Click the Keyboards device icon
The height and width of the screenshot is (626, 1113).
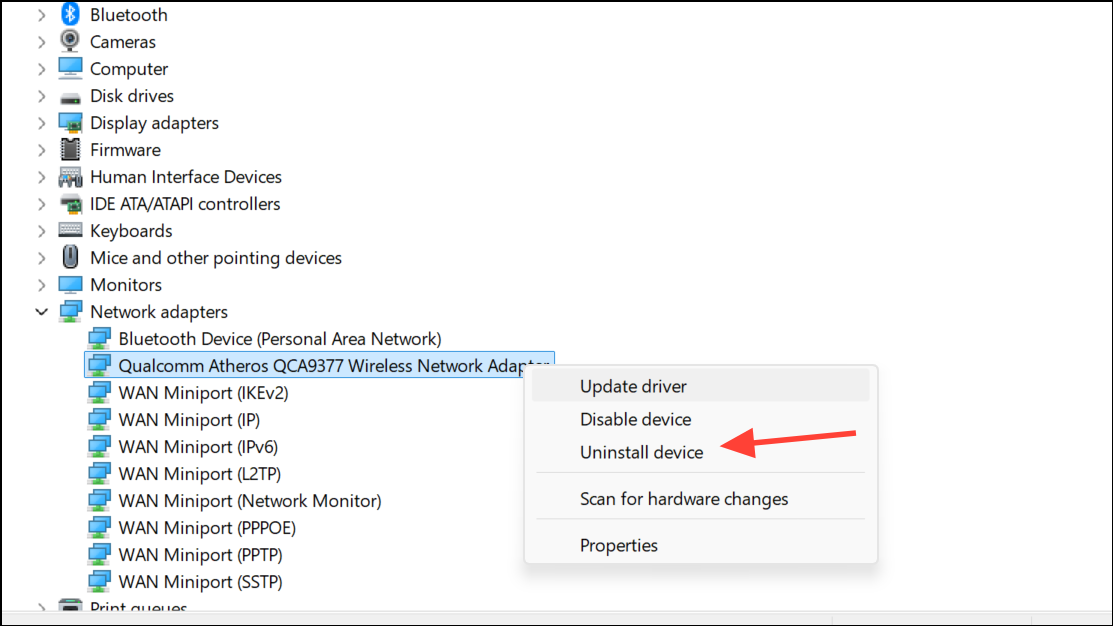click(69, 230)
